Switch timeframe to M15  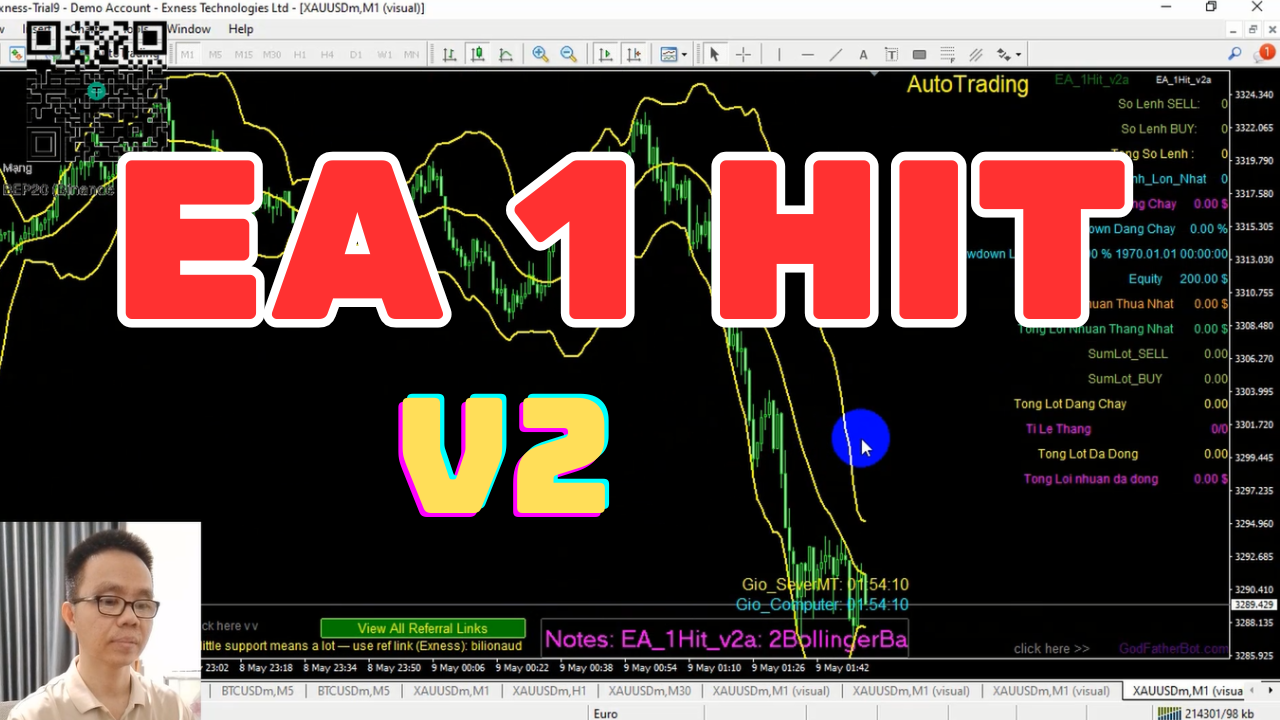[243, 54]
